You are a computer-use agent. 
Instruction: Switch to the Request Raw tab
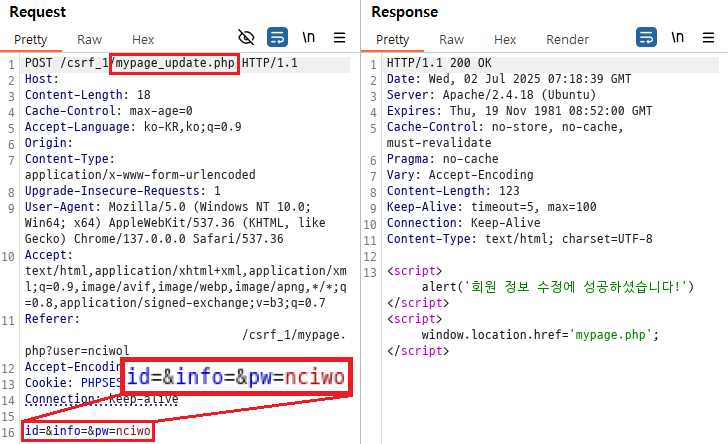89,40
